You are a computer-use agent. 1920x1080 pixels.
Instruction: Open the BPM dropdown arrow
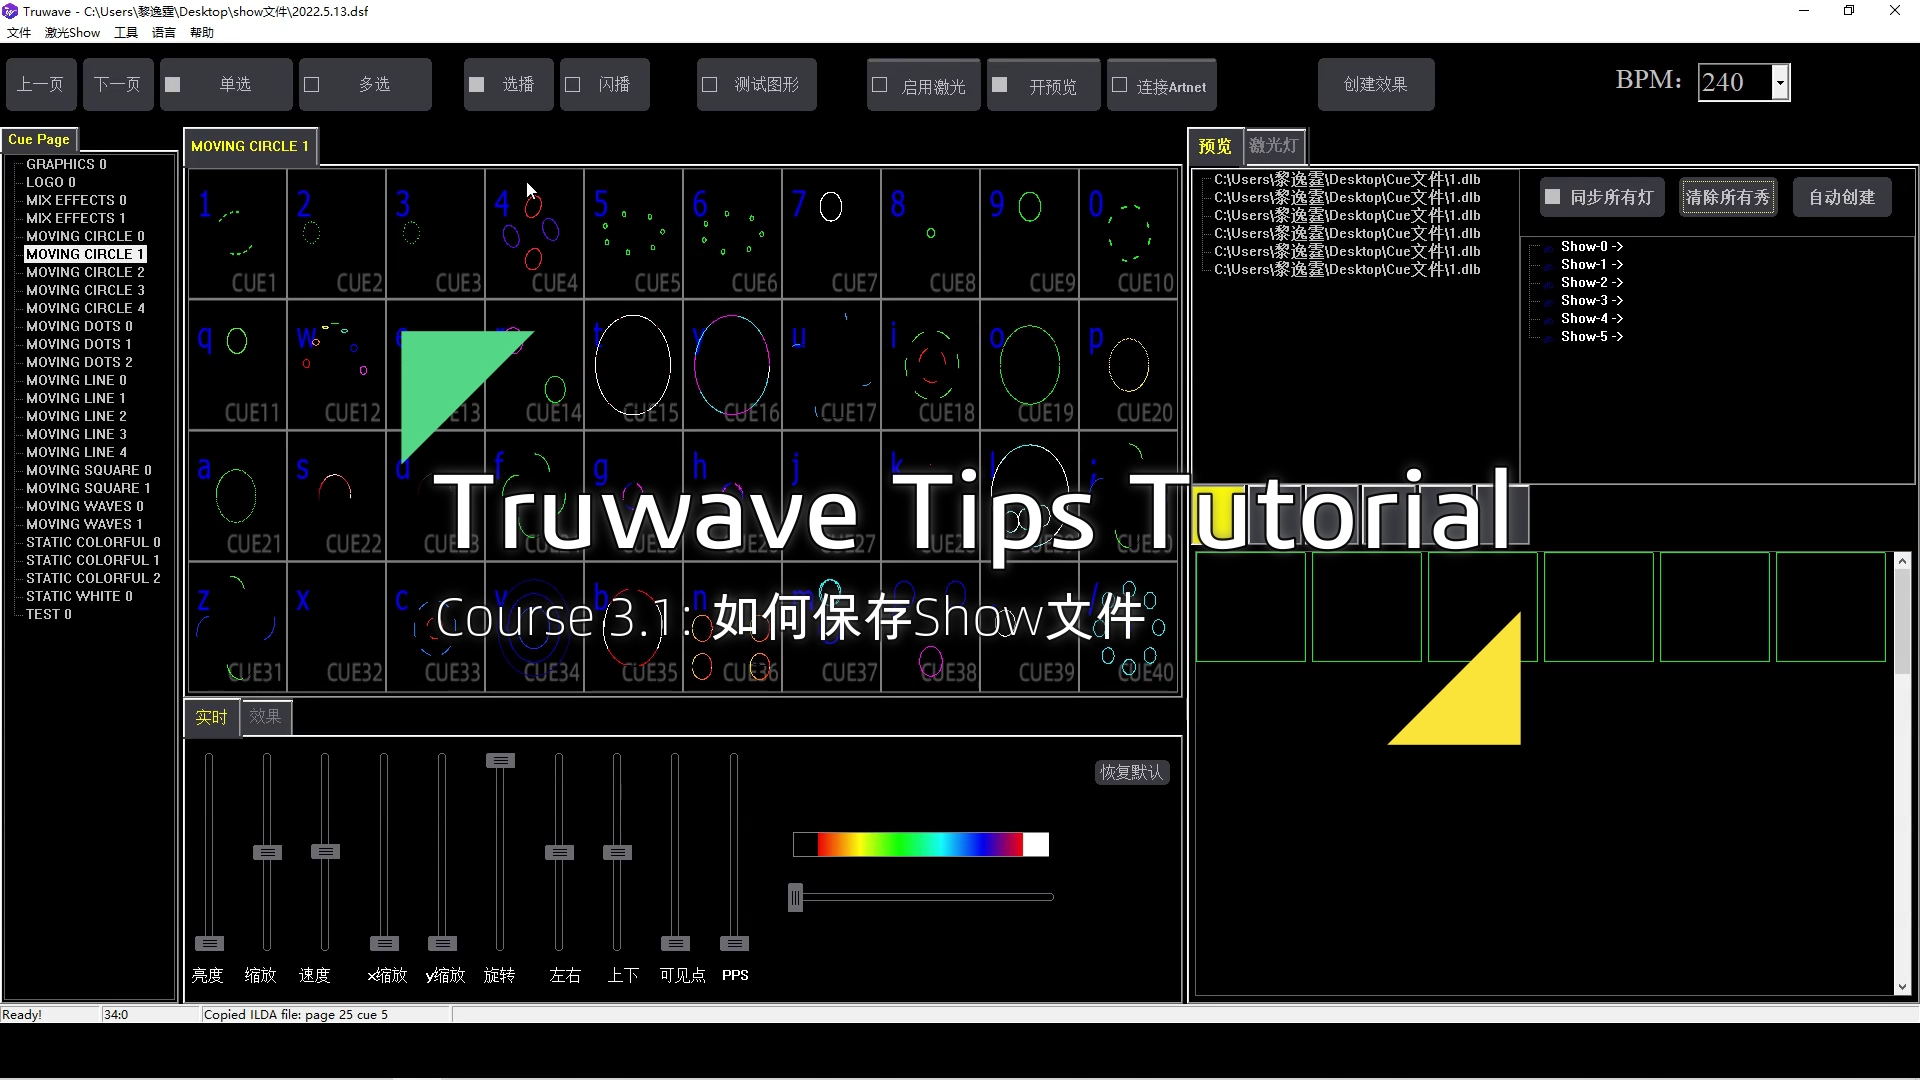pos(1780,83)
